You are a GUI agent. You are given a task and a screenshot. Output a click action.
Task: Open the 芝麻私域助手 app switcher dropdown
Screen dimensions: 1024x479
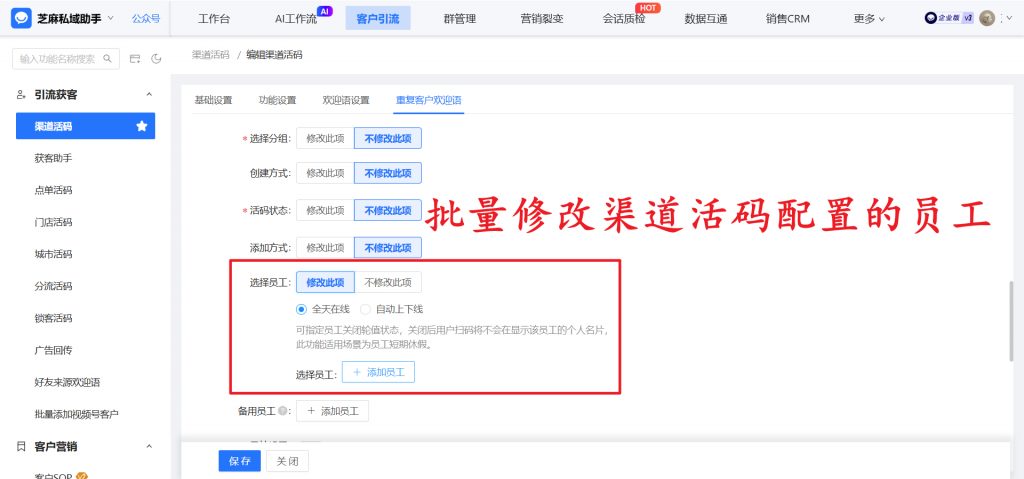point(110,18)
